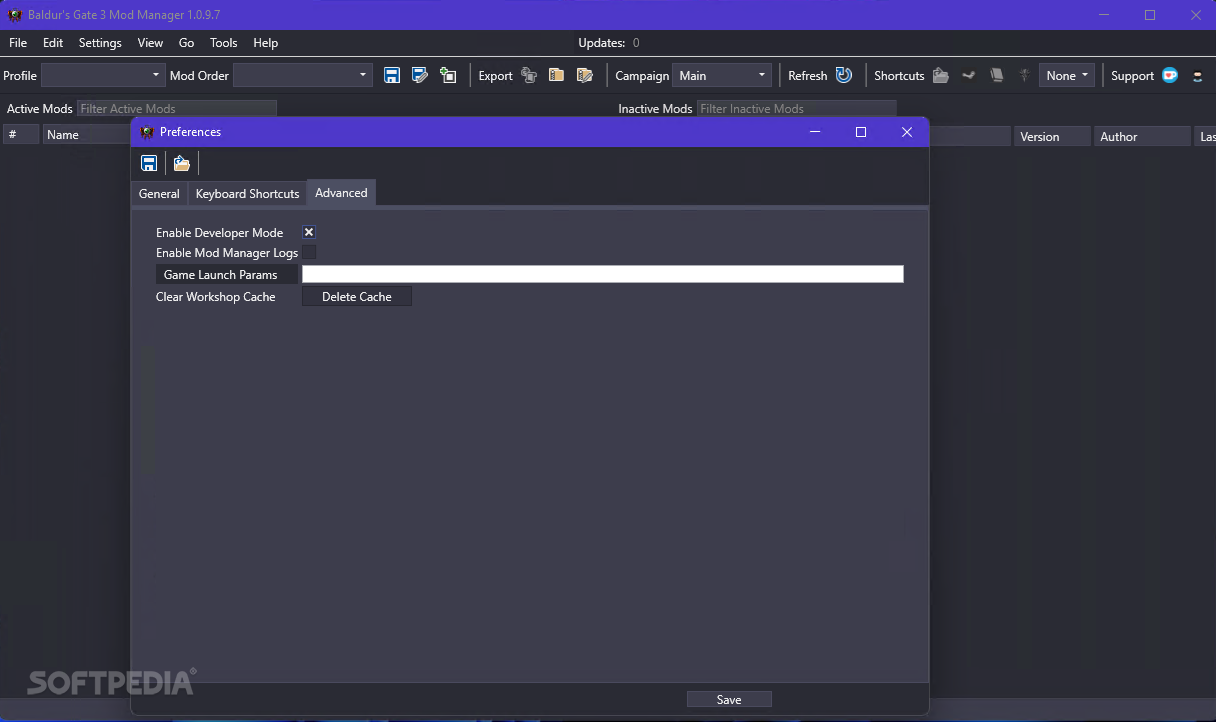Open the Campaign Main dropdown
This screenshot has height=722, width=1216.
[721, 75]
